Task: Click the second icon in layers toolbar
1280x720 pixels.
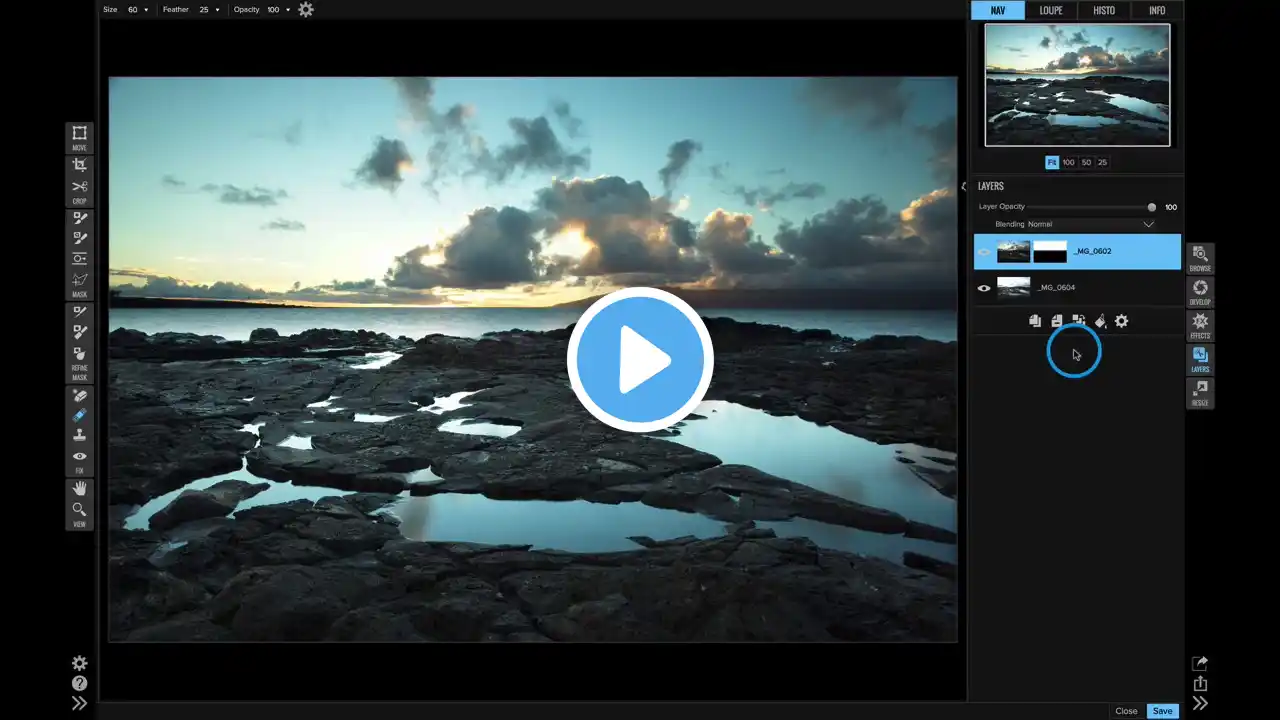Action: (1056, 321)
